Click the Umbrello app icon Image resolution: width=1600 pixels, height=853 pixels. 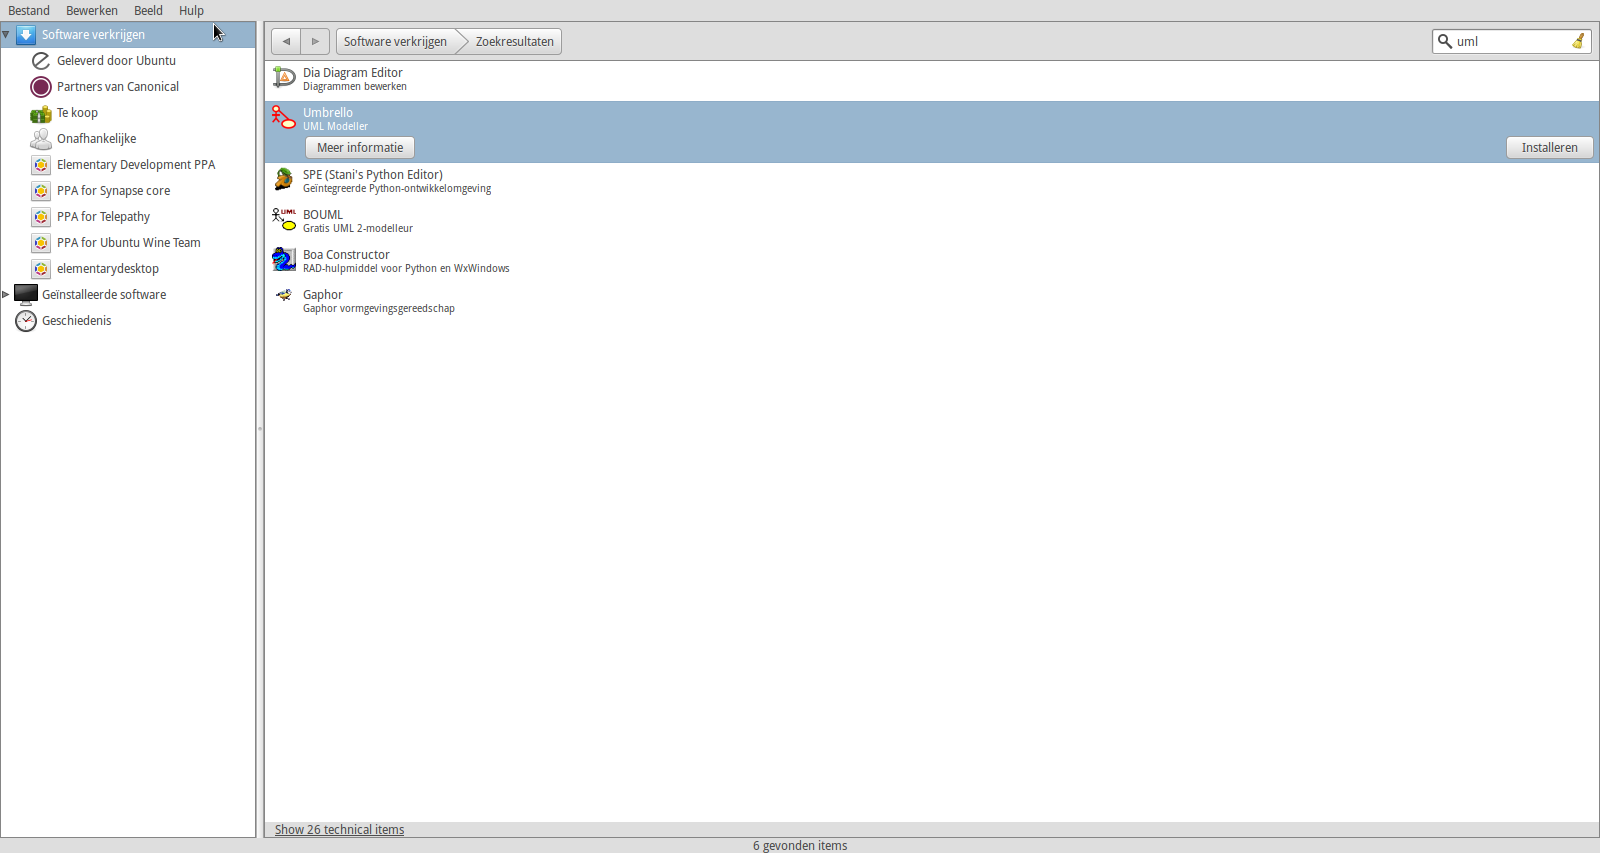[284, 118]
